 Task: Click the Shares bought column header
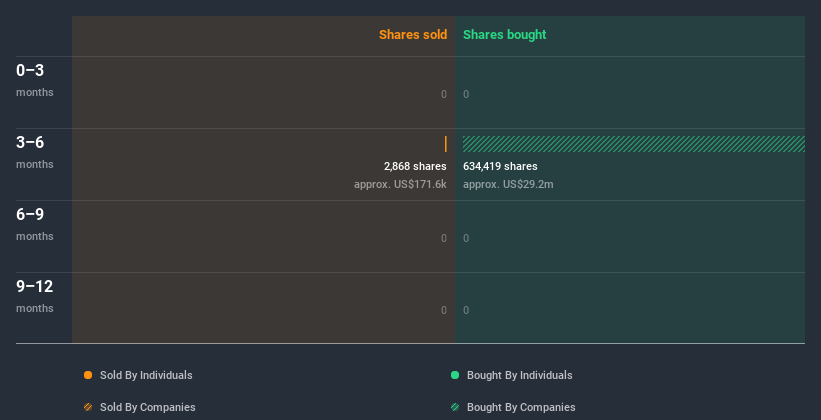(505, 35)
